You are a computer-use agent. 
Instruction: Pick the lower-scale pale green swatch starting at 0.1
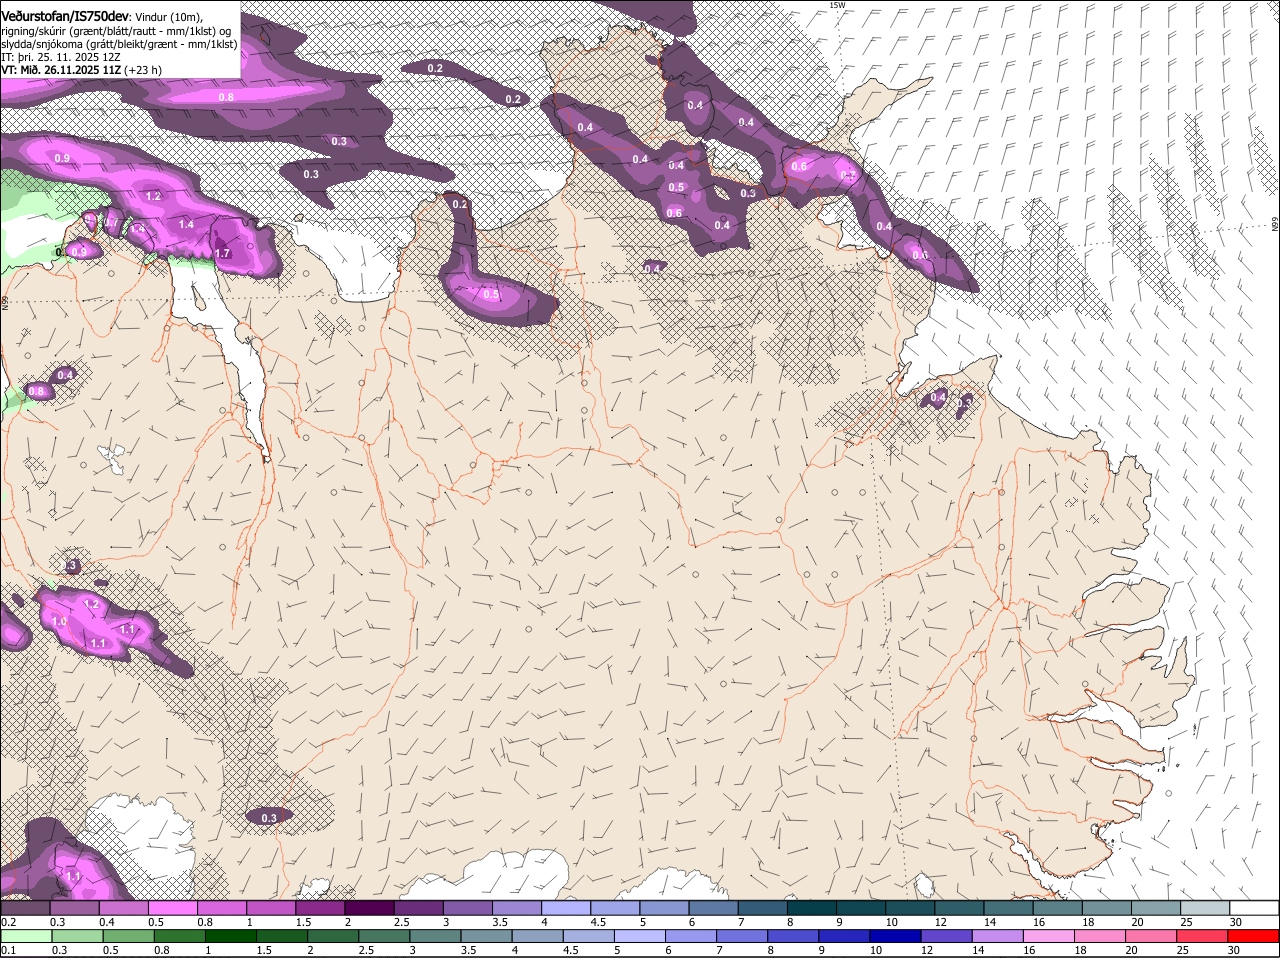(x=27, y=936)
